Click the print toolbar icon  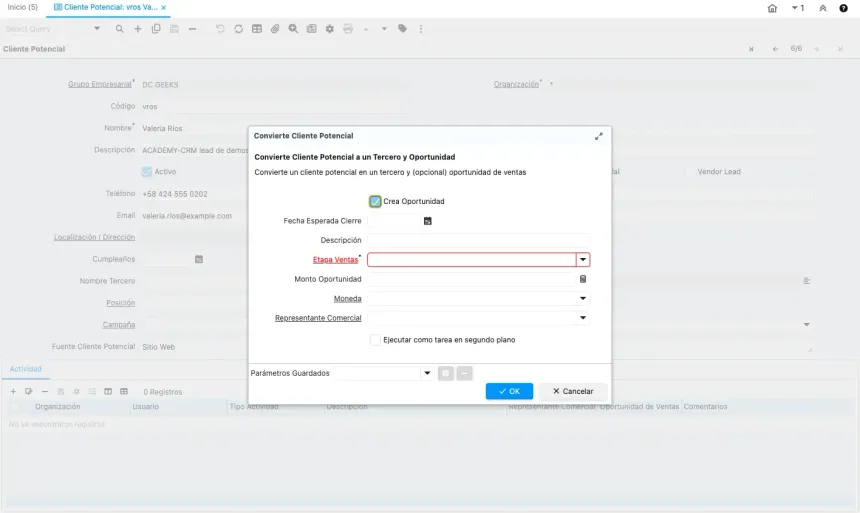[348, 29]
